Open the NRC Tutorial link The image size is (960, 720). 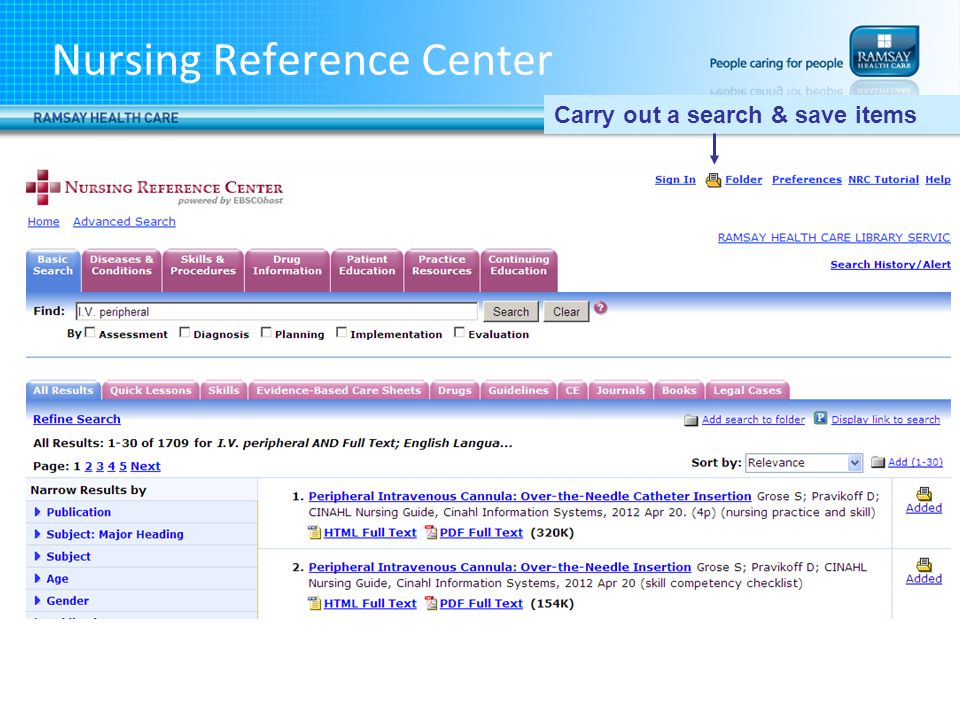click(883, 179)
